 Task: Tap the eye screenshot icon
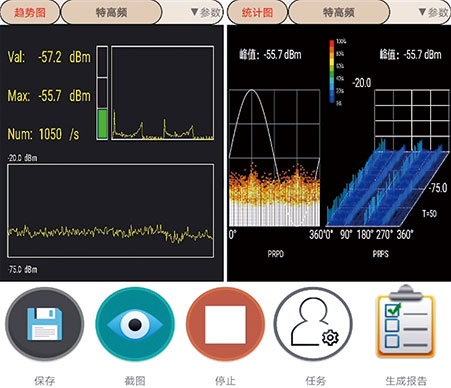[x=135, y=324]
